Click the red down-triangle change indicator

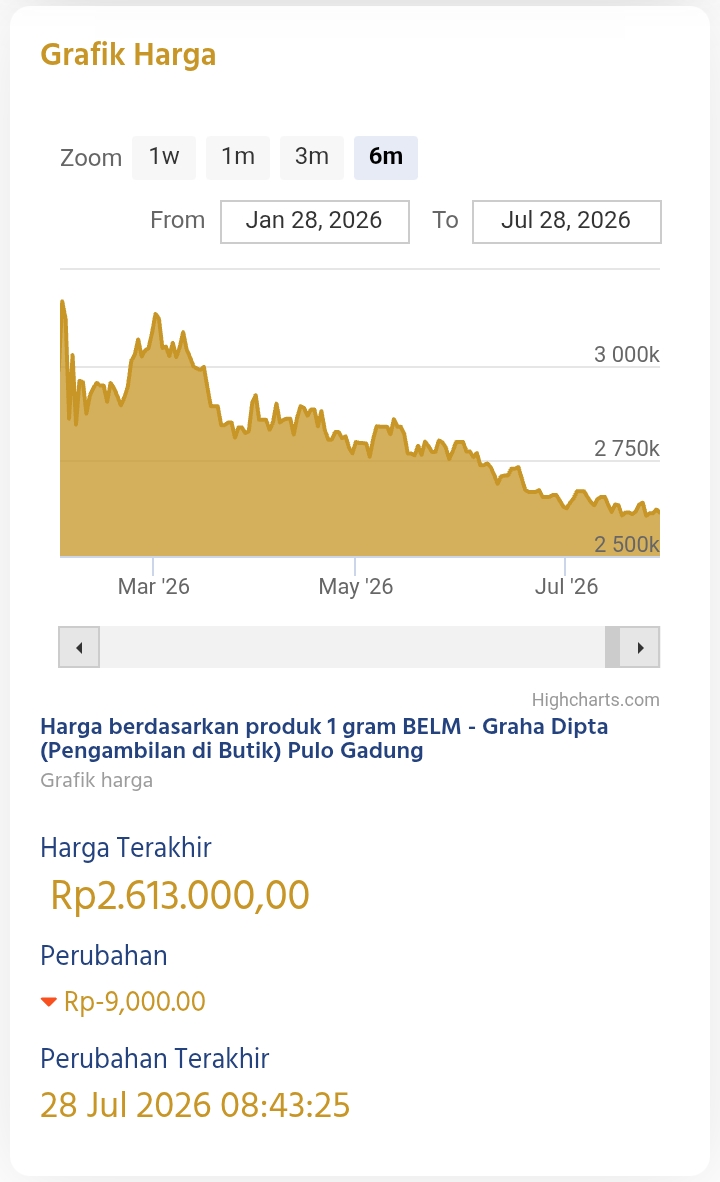coord(48,1002)
